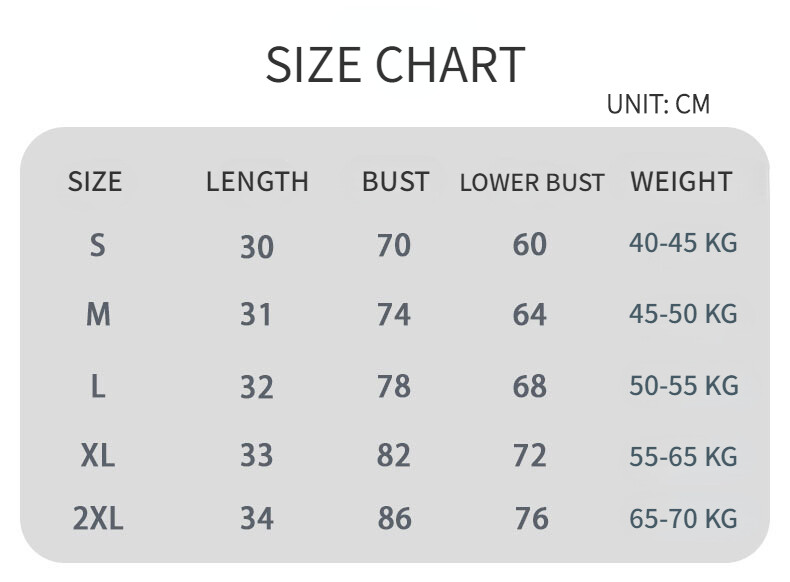
Task: Select the SIZE column header
Action: 95,181
